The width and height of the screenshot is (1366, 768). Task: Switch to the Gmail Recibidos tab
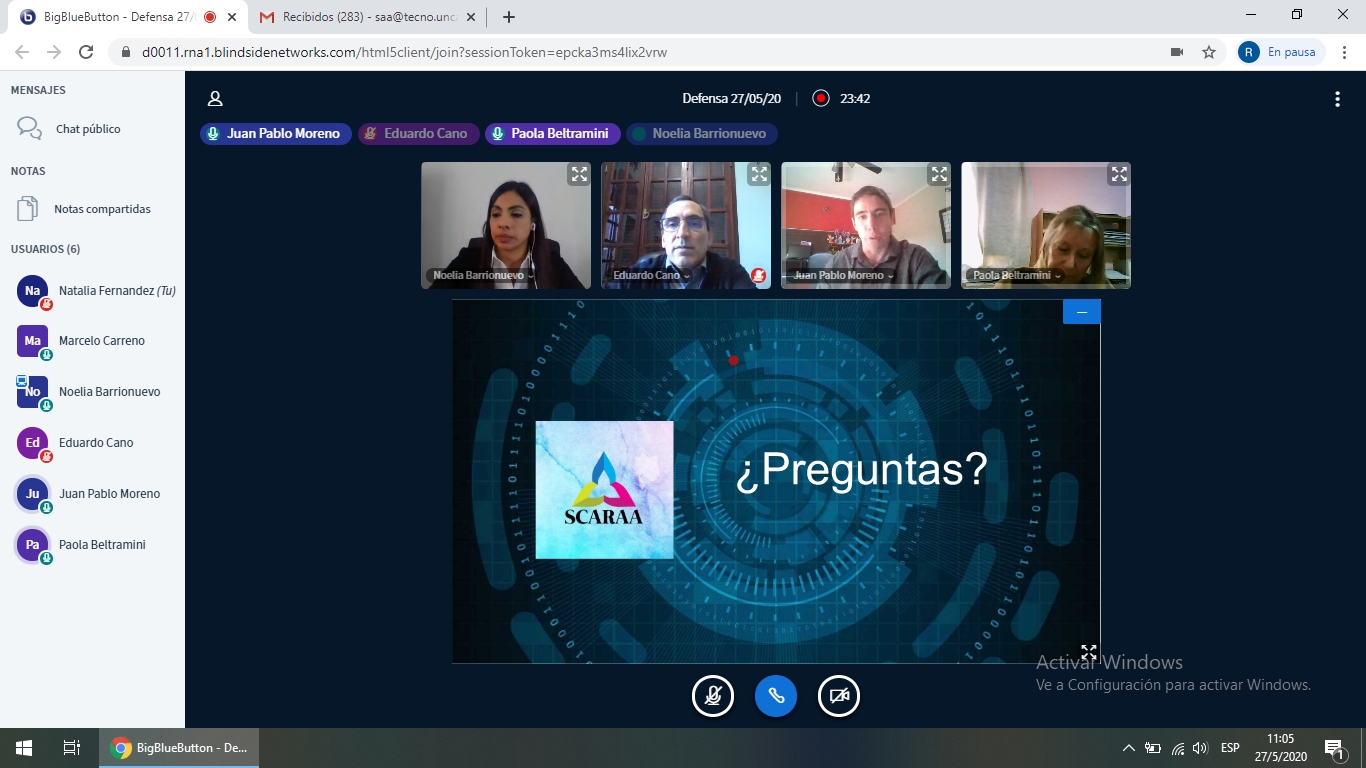(365, 17)
